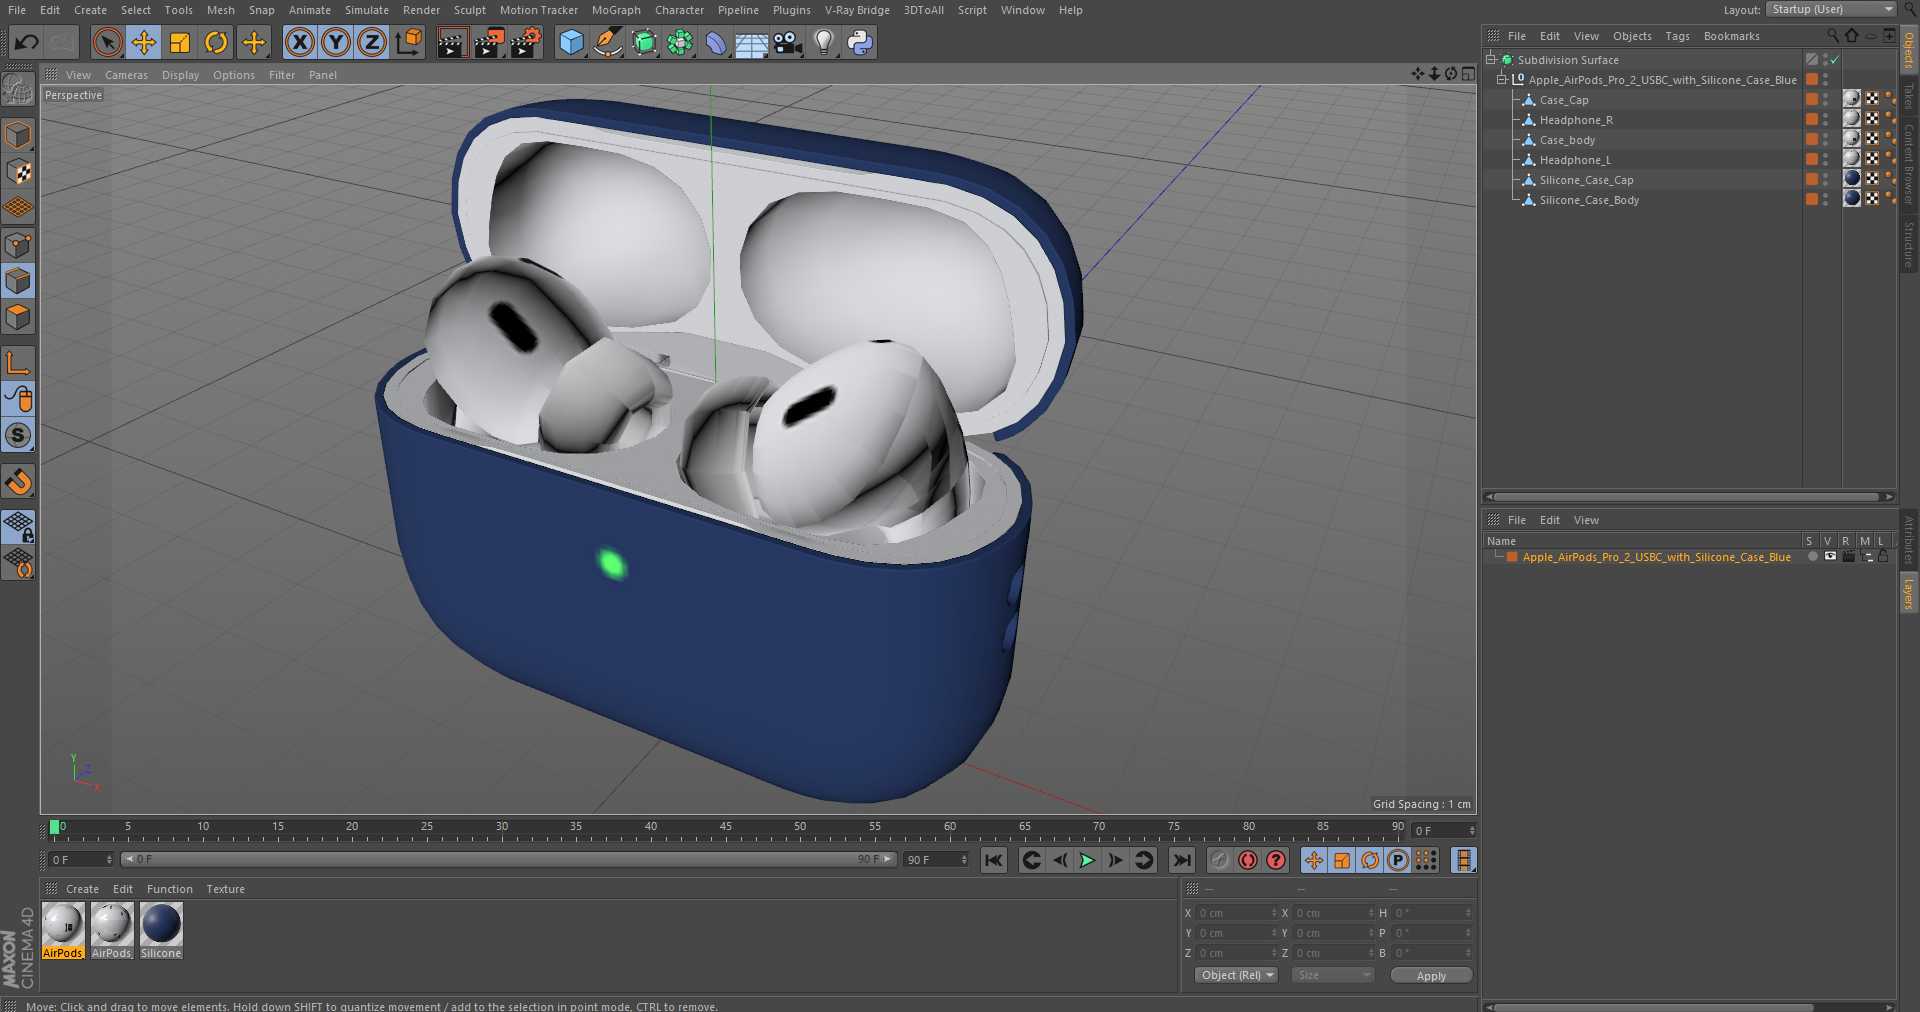1920x1012 pixels.
Task: Switch to Polygons mode
Action: click(18, 317)
